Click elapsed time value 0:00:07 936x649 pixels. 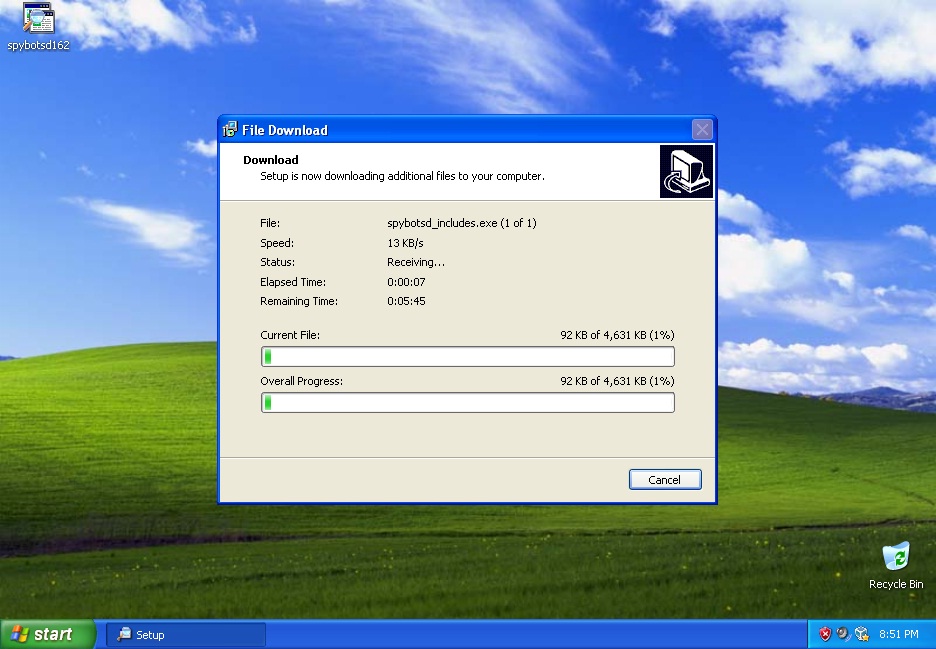pyautogui.click(x=406, y=282)
